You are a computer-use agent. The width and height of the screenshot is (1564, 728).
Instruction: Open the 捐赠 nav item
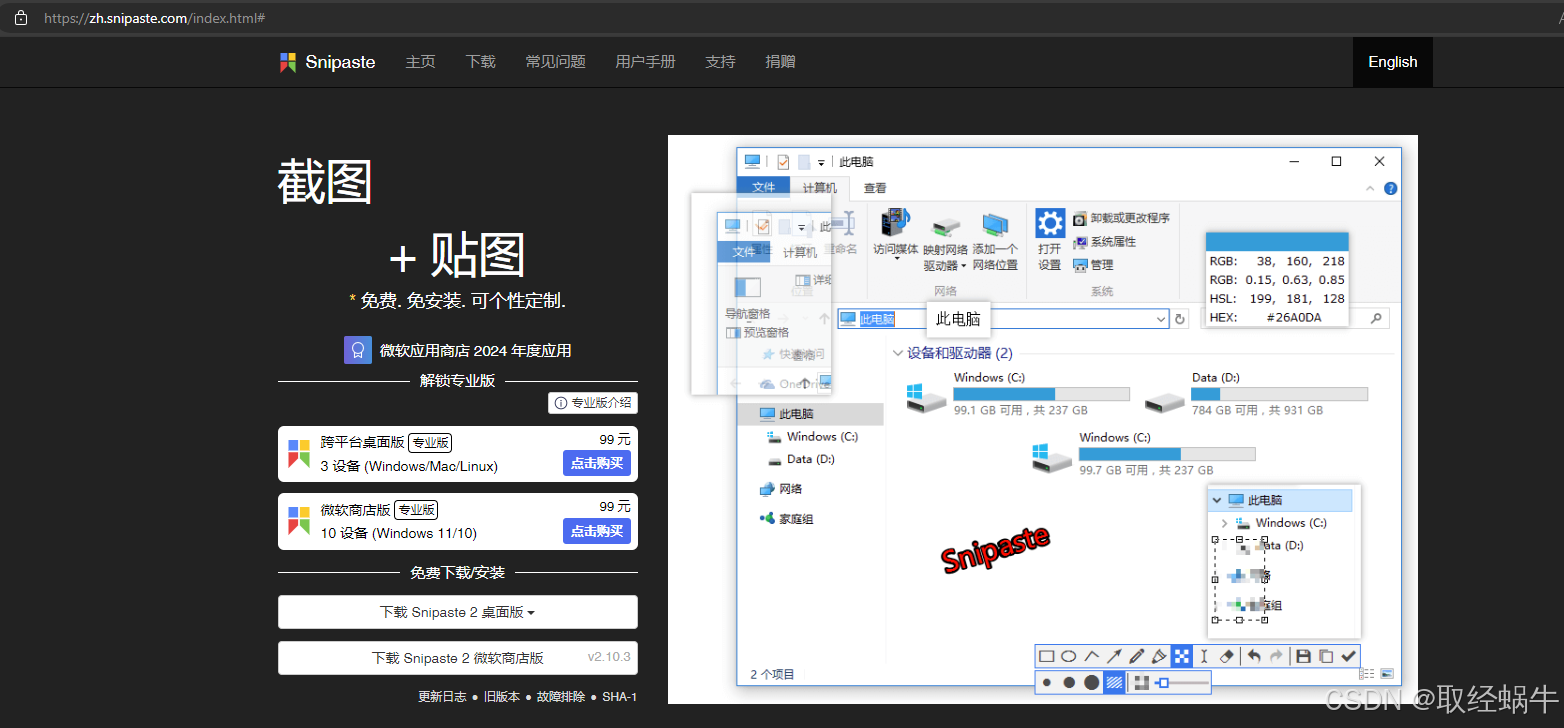point(780,62)
